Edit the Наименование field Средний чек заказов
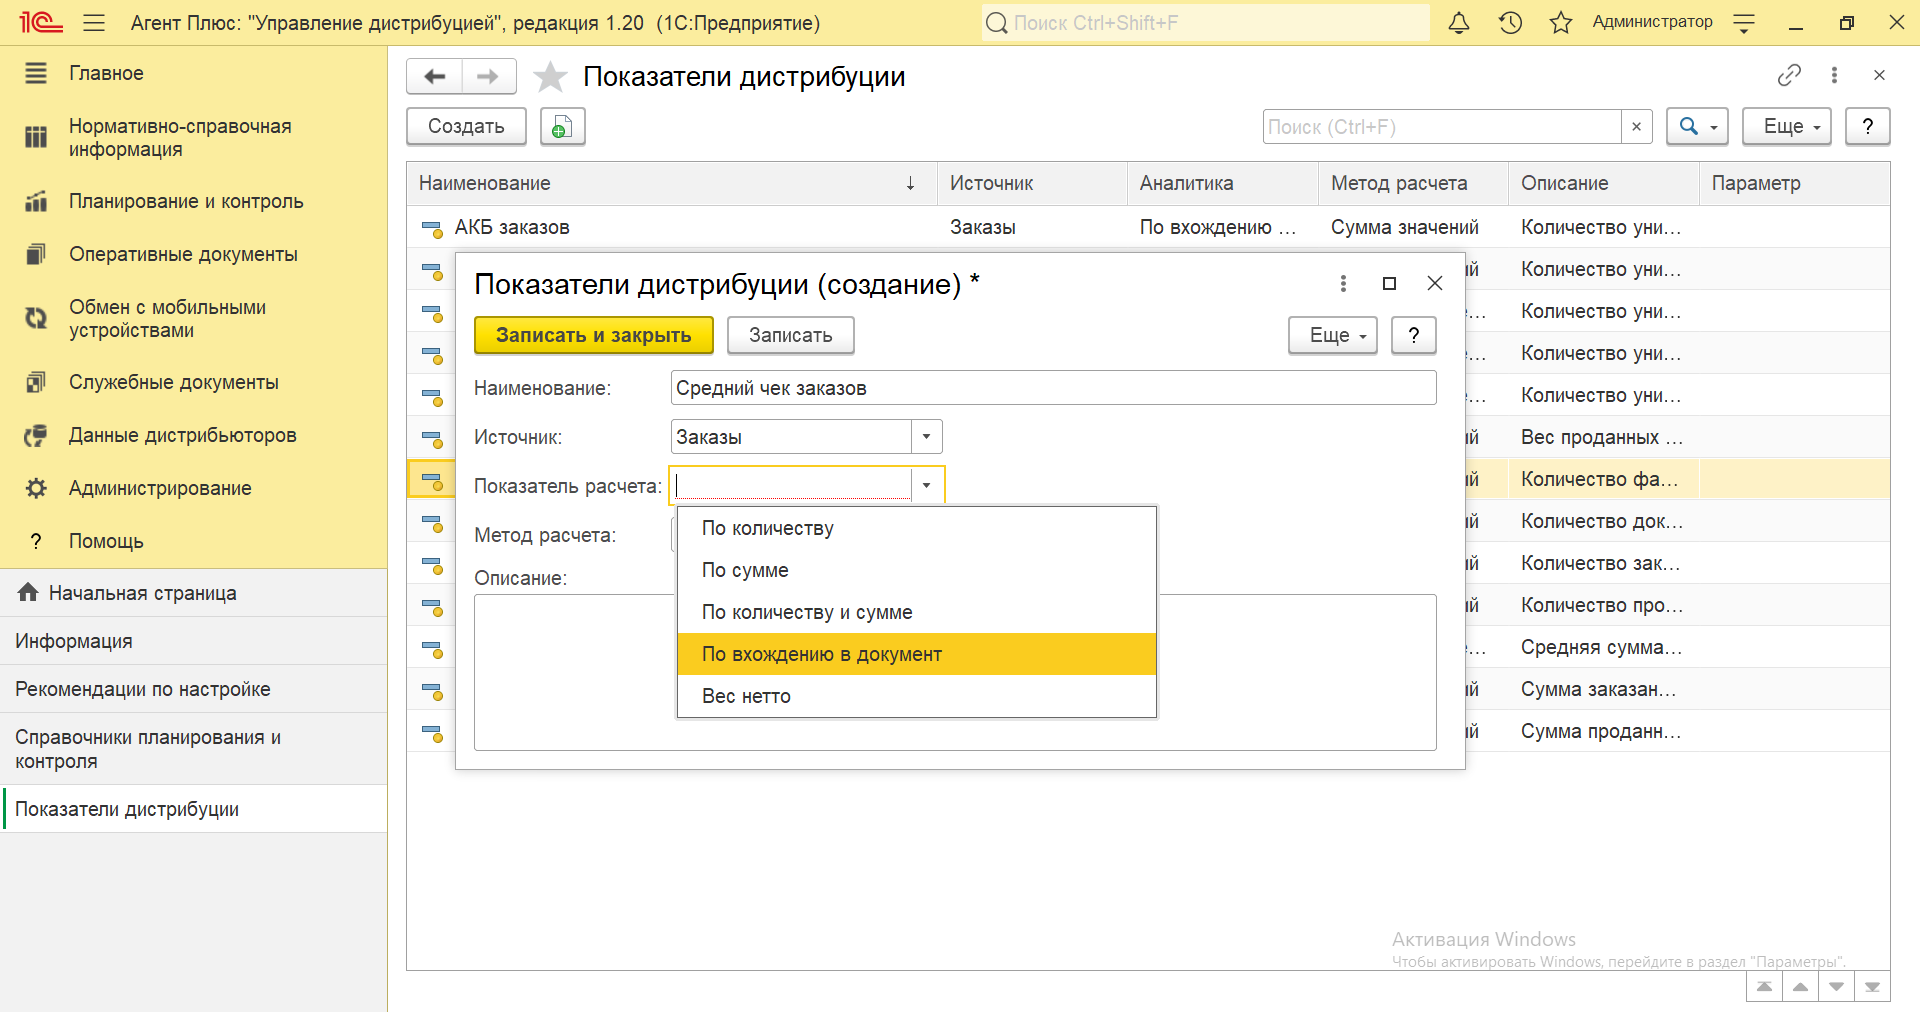The width and height of the screenshot is (1920, 1012). tap(1054, 389)
